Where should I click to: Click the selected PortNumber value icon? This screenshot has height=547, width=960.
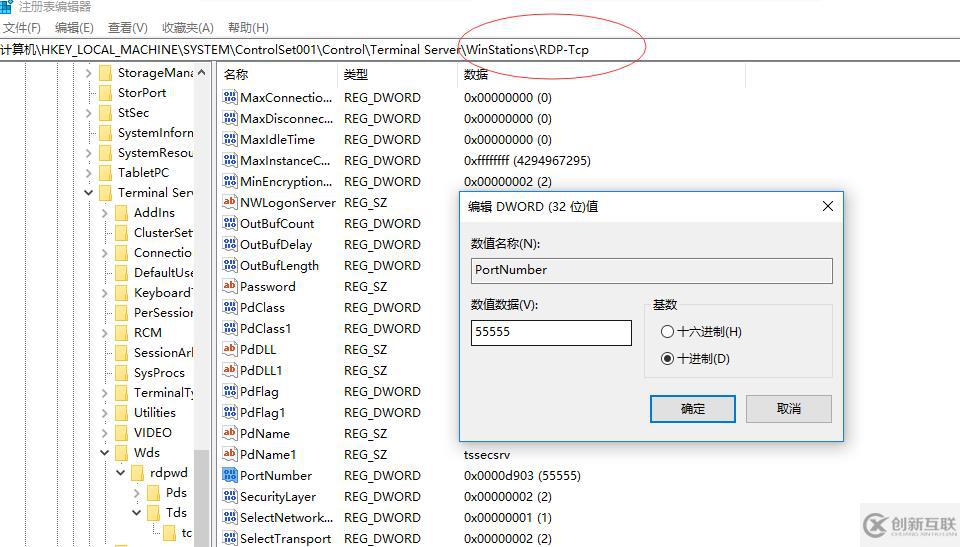click(x=230, y=475)
